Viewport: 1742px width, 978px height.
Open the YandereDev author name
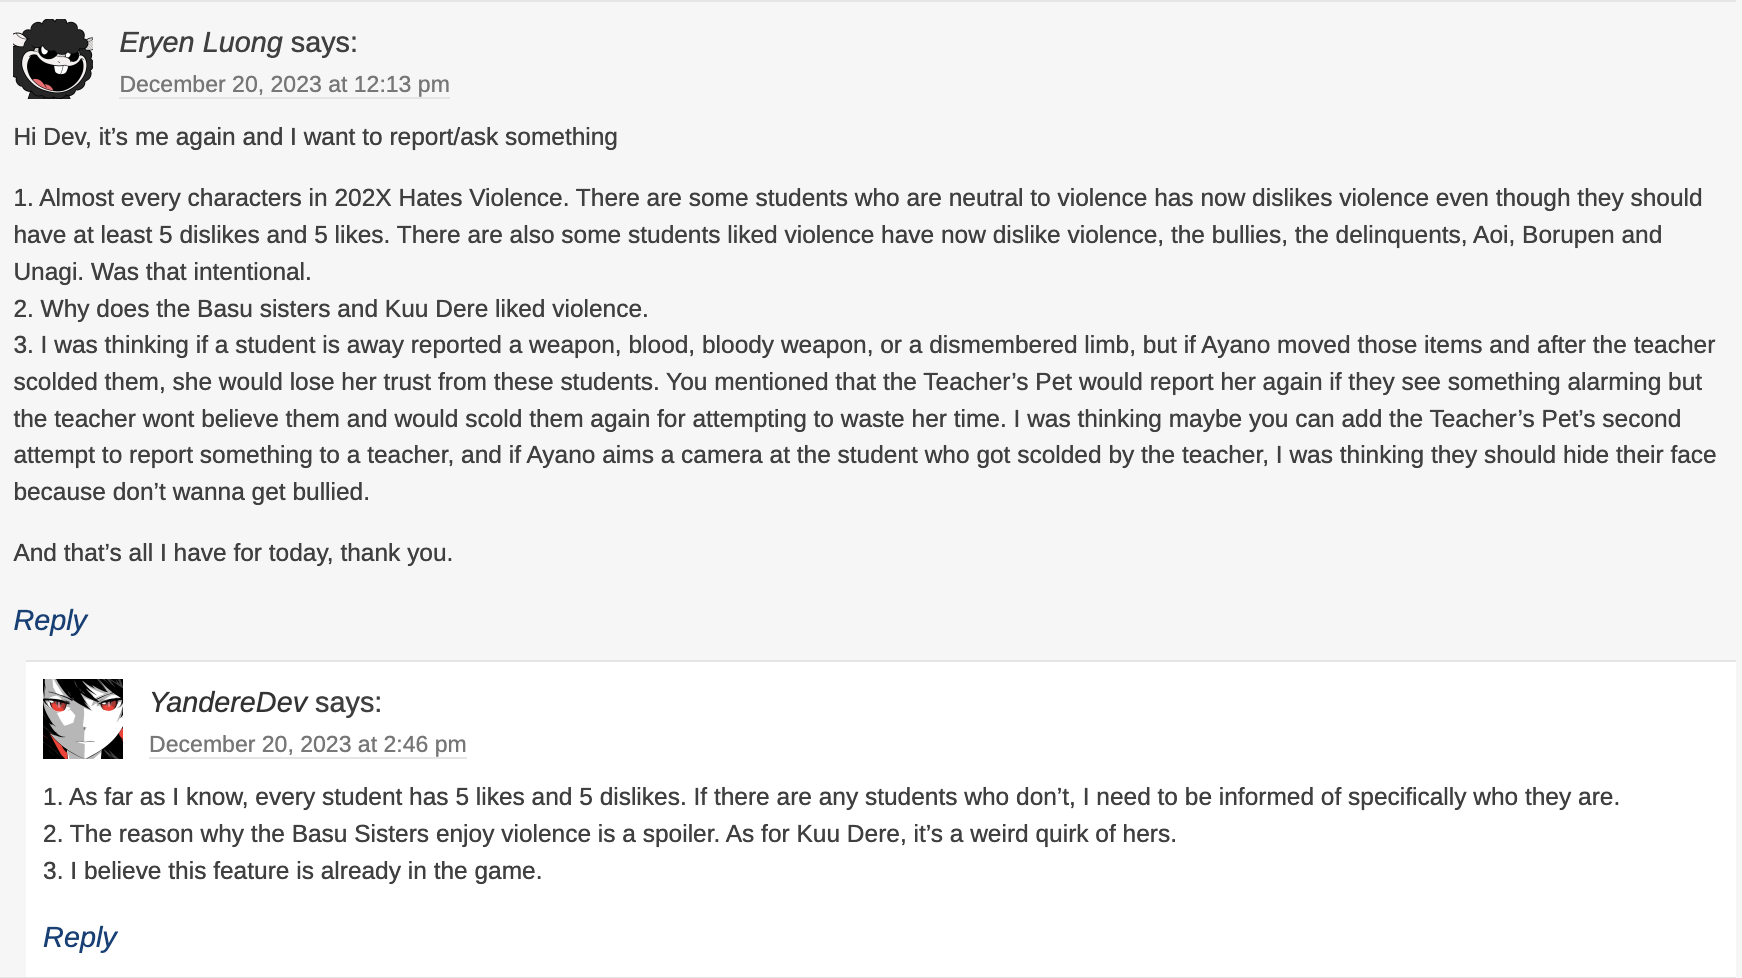[x=228, y=703]
